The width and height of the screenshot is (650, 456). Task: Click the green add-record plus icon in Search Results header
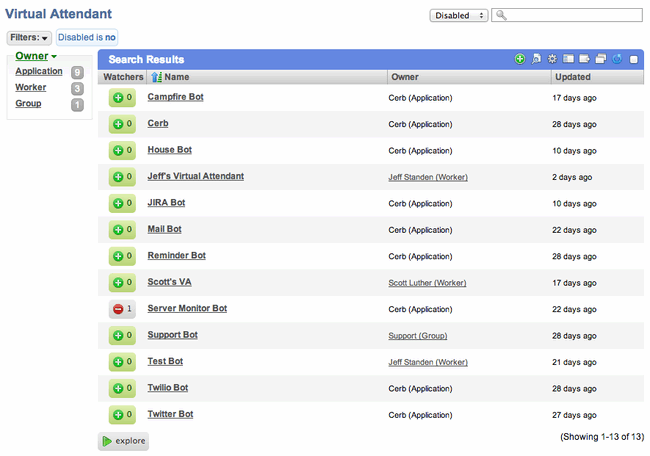pyautogui.click(x=519, y=59)
